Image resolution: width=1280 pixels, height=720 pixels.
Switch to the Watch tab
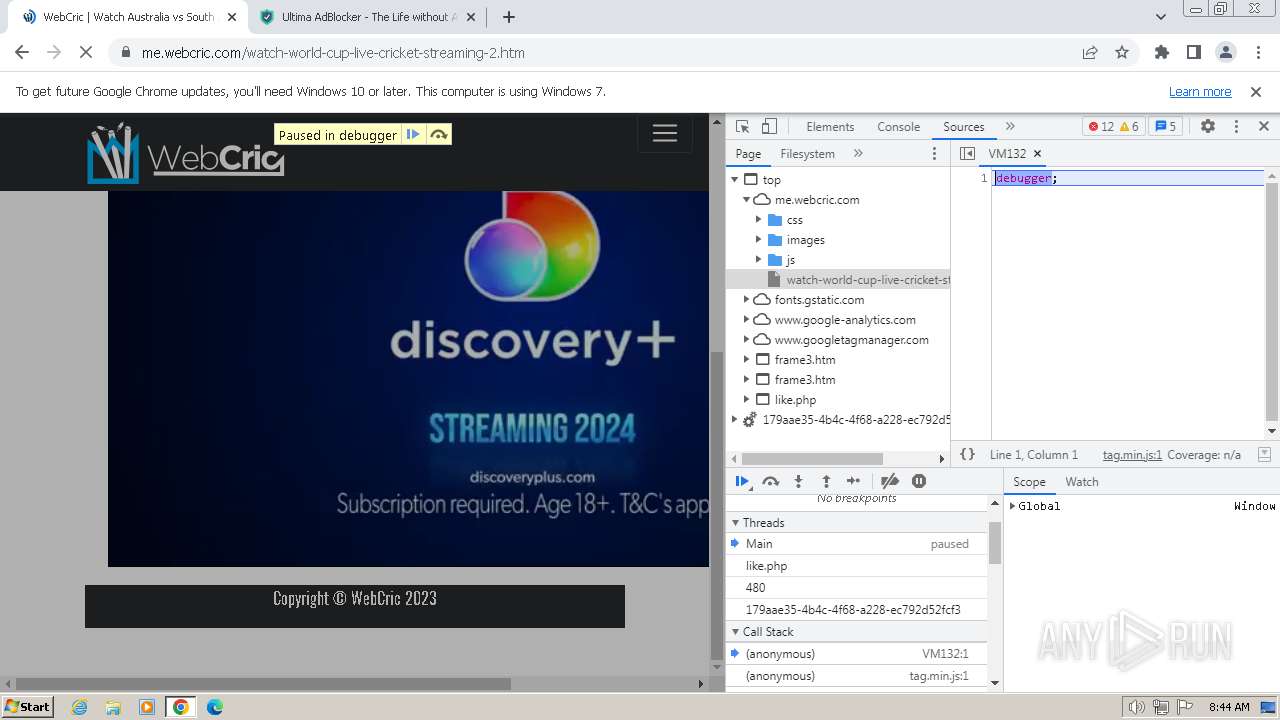click(1081, 482)
